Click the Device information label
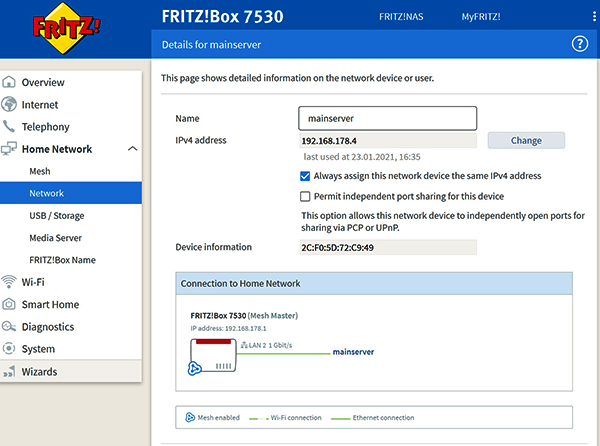 (214, 247)
